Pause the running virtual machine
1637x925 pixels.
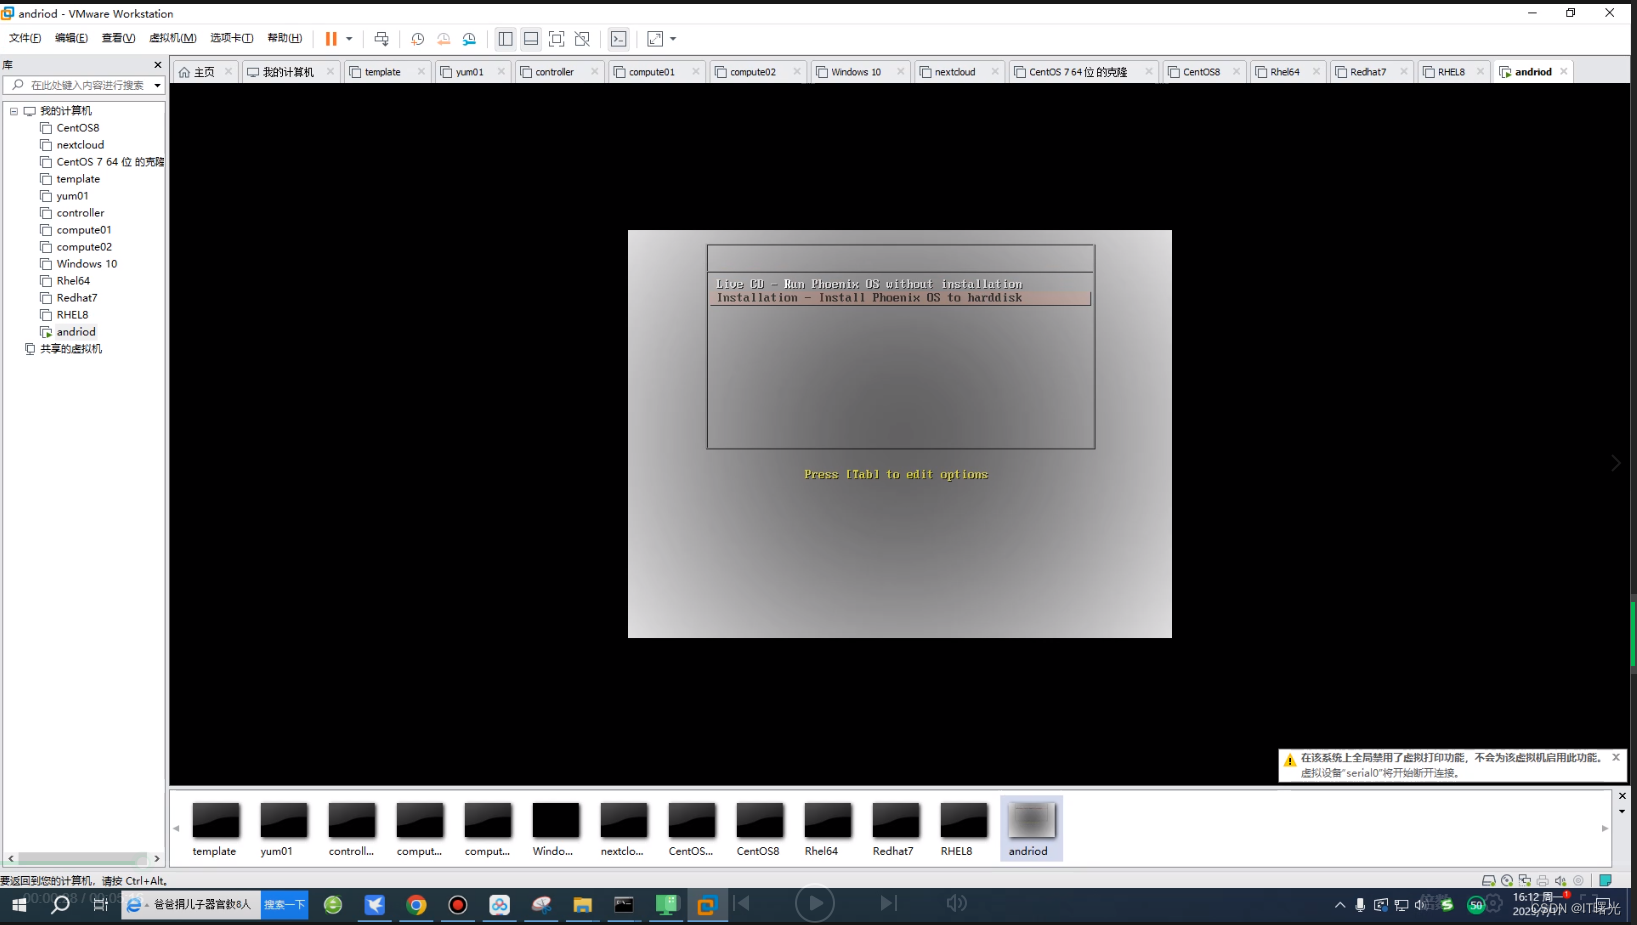click(331, 39)
